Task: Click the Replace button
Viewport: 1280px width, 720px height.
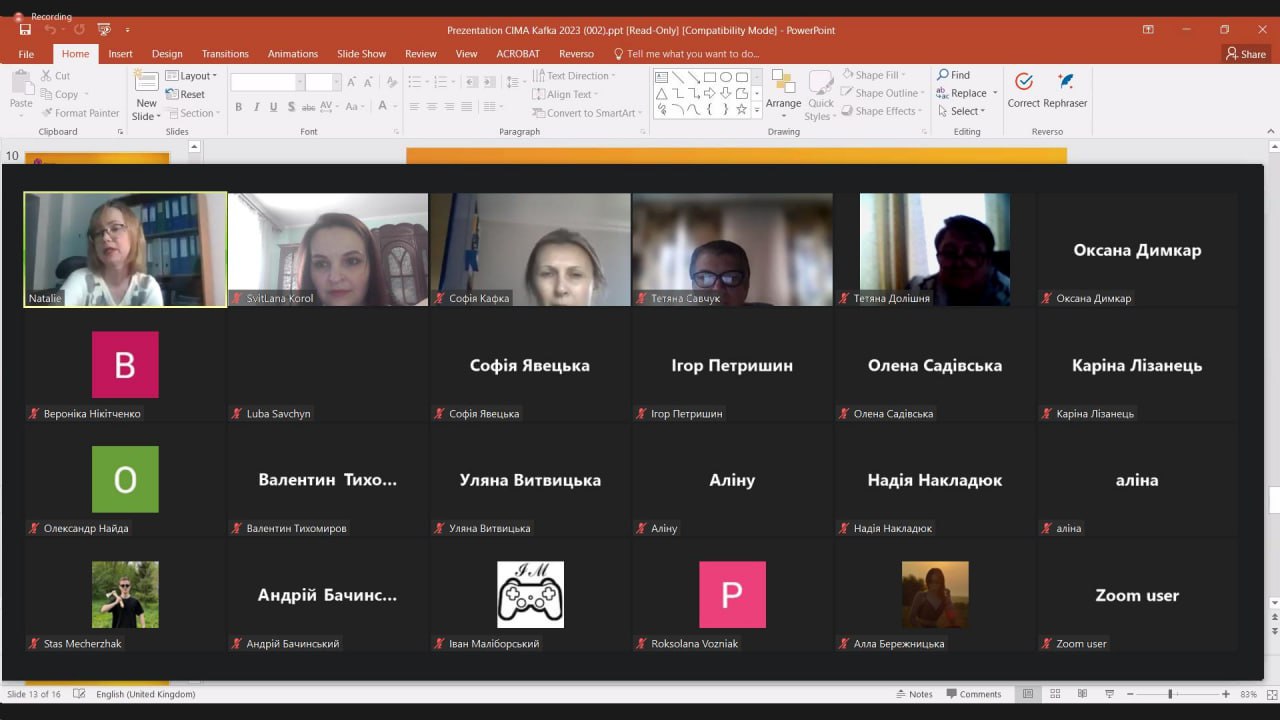Action: [961, 93]
